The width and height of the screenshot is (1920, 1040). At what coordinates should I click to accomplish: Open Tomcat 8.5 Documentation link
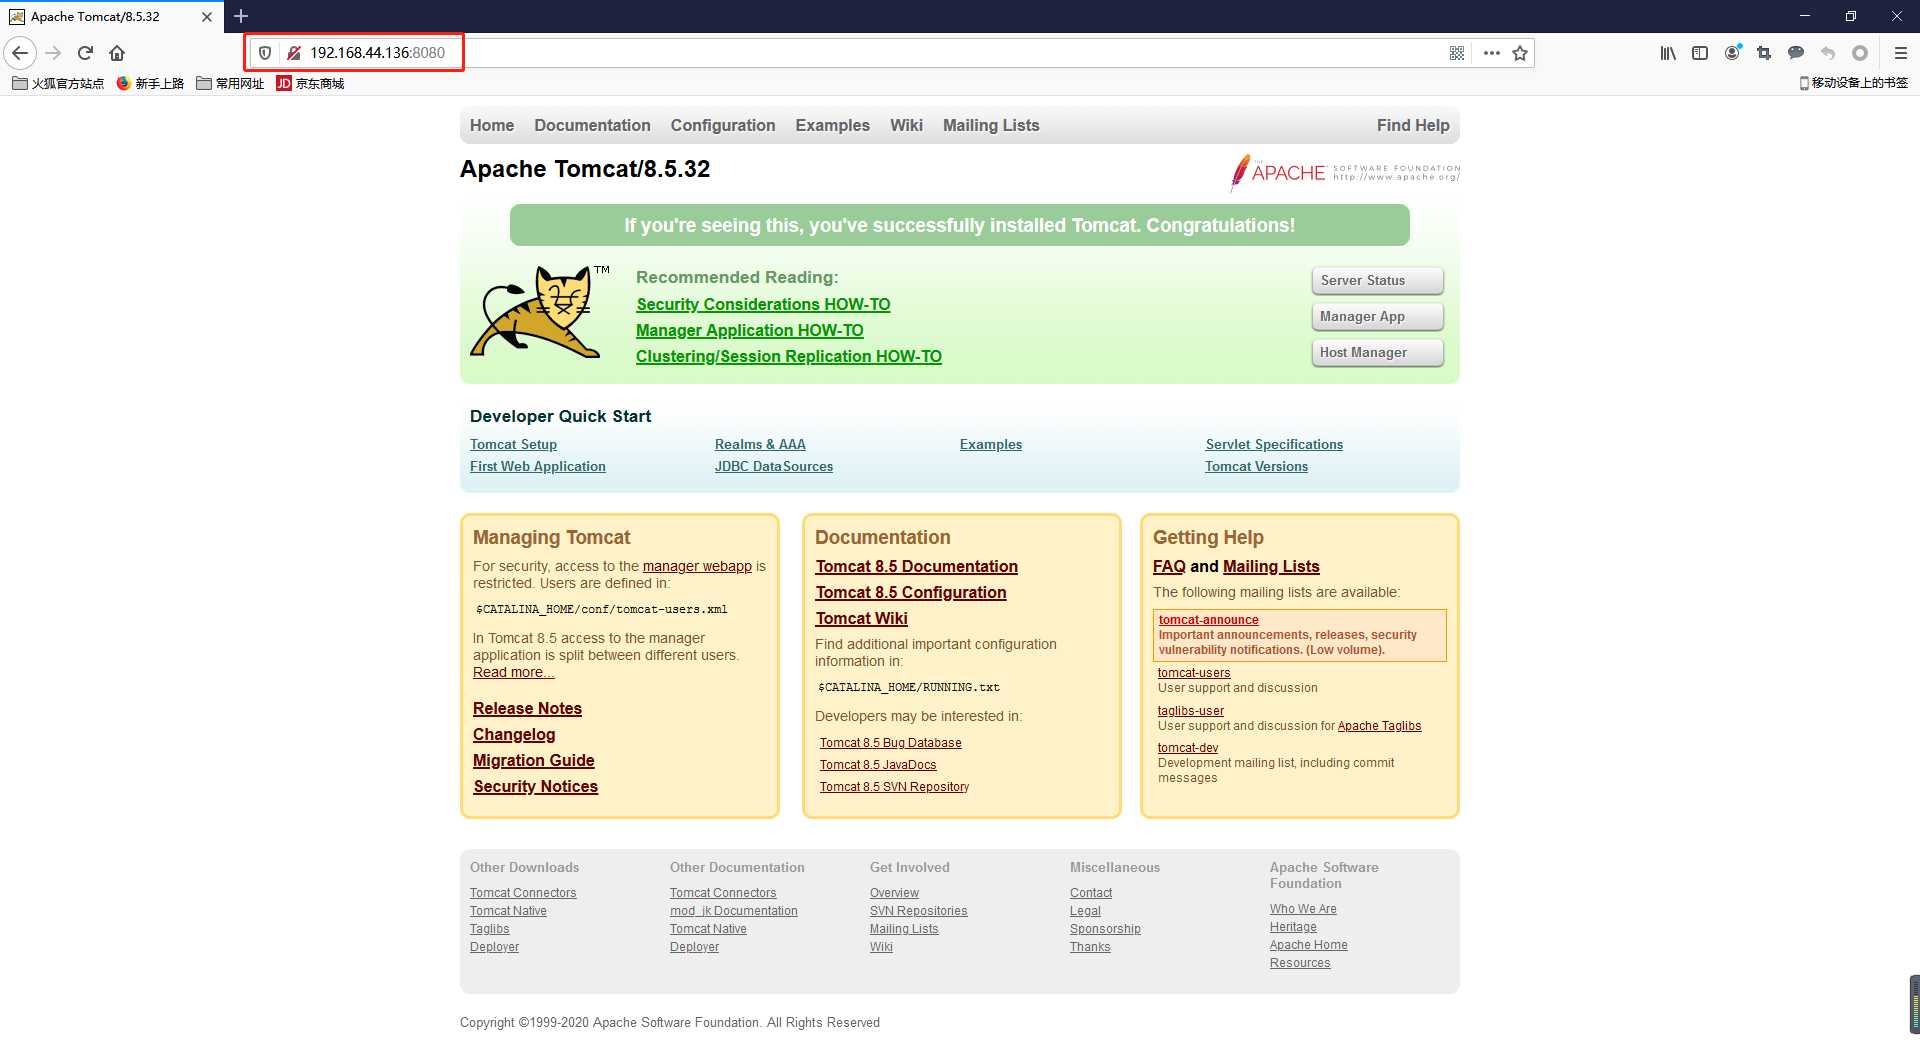click(917, 566)
